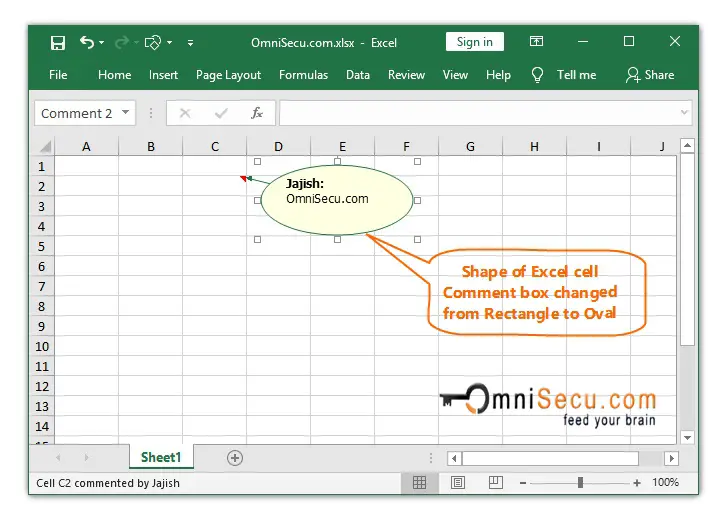Expand the Name Box dropdown arrow
This screenshot has height=525, width=722.
pos(125,112)
